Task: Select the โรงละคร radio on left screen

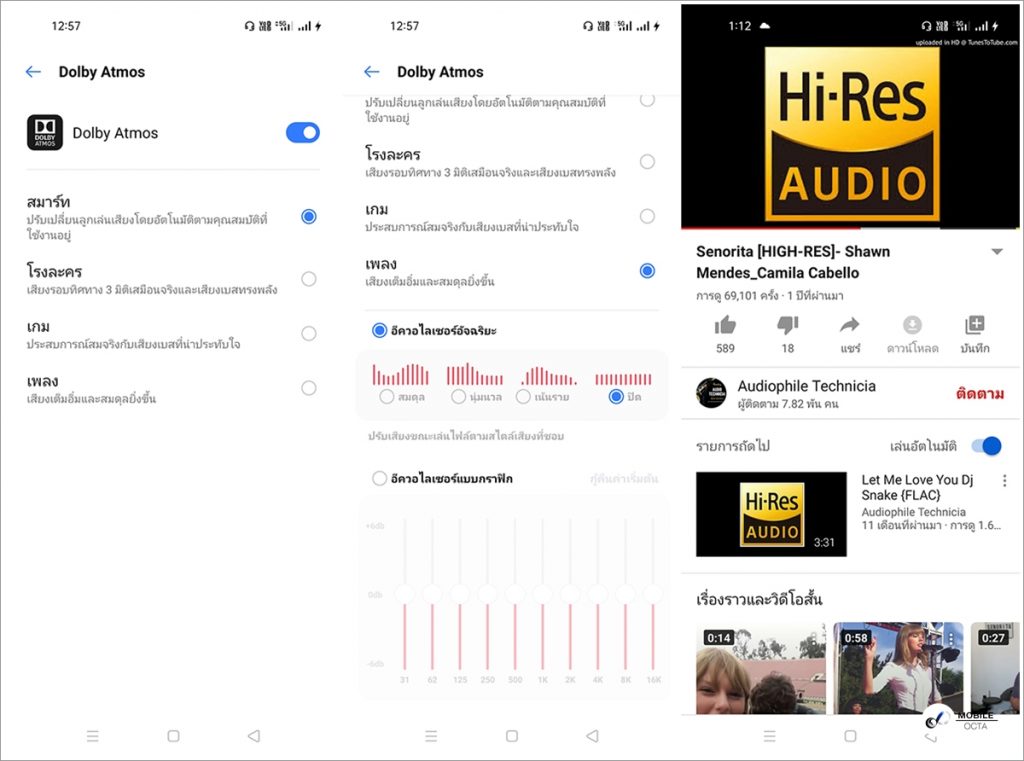Action: (309, 279)
